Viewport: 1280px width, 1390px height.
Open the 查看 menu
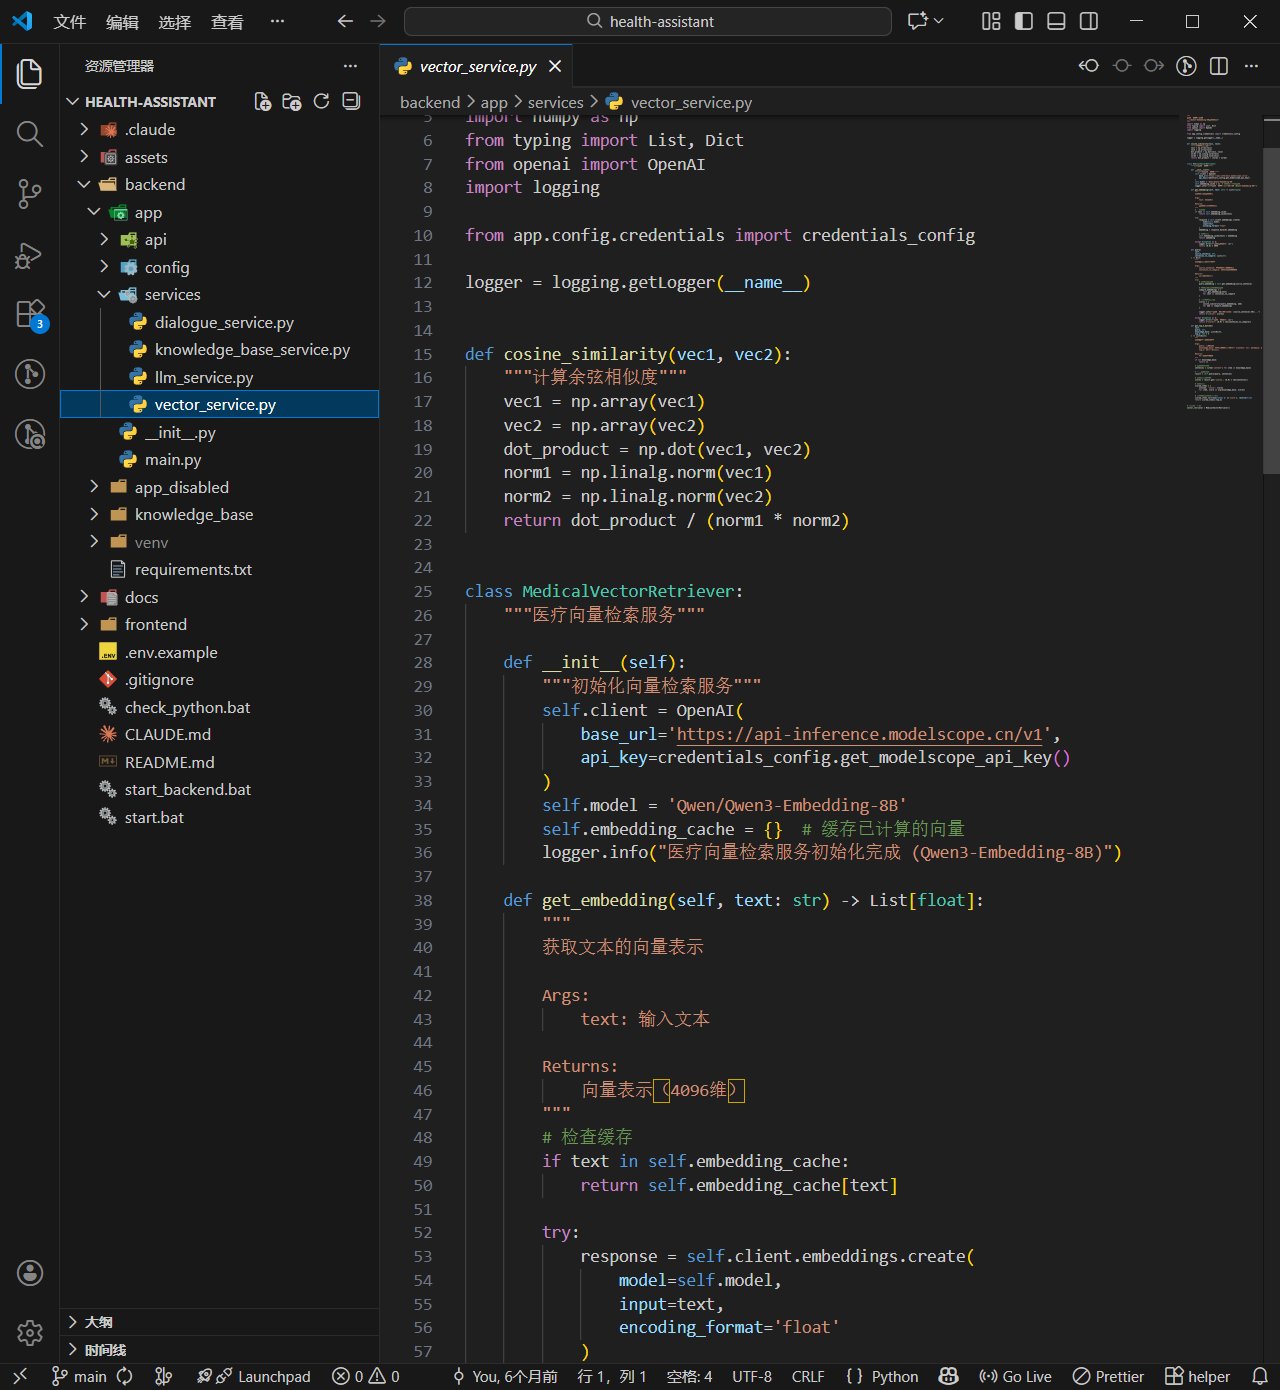(227, 22)
